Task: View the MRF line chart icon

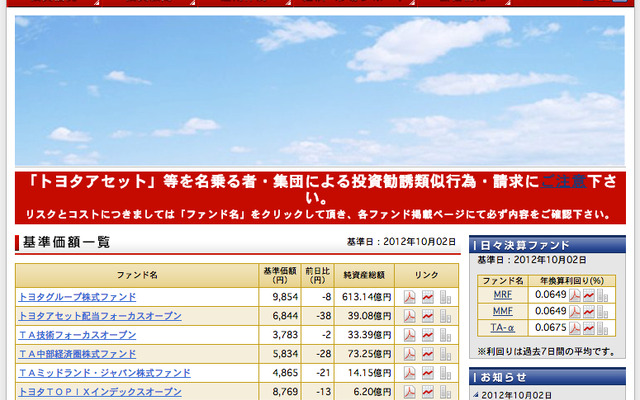Action: [x=589, y=295]
